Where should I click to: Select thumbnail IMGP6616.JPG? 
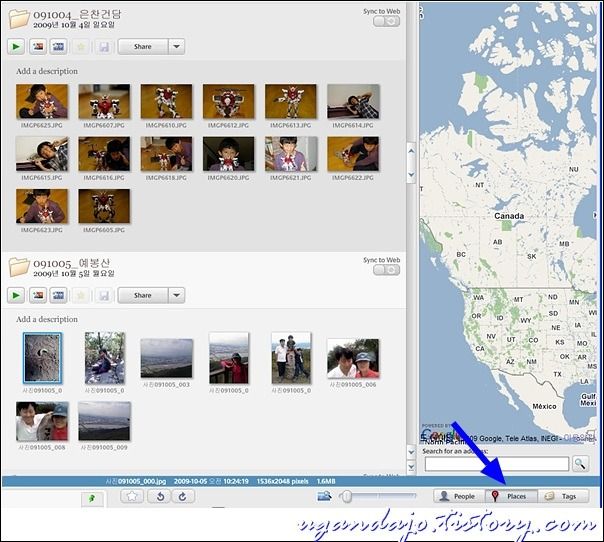(x=104, y=154)
